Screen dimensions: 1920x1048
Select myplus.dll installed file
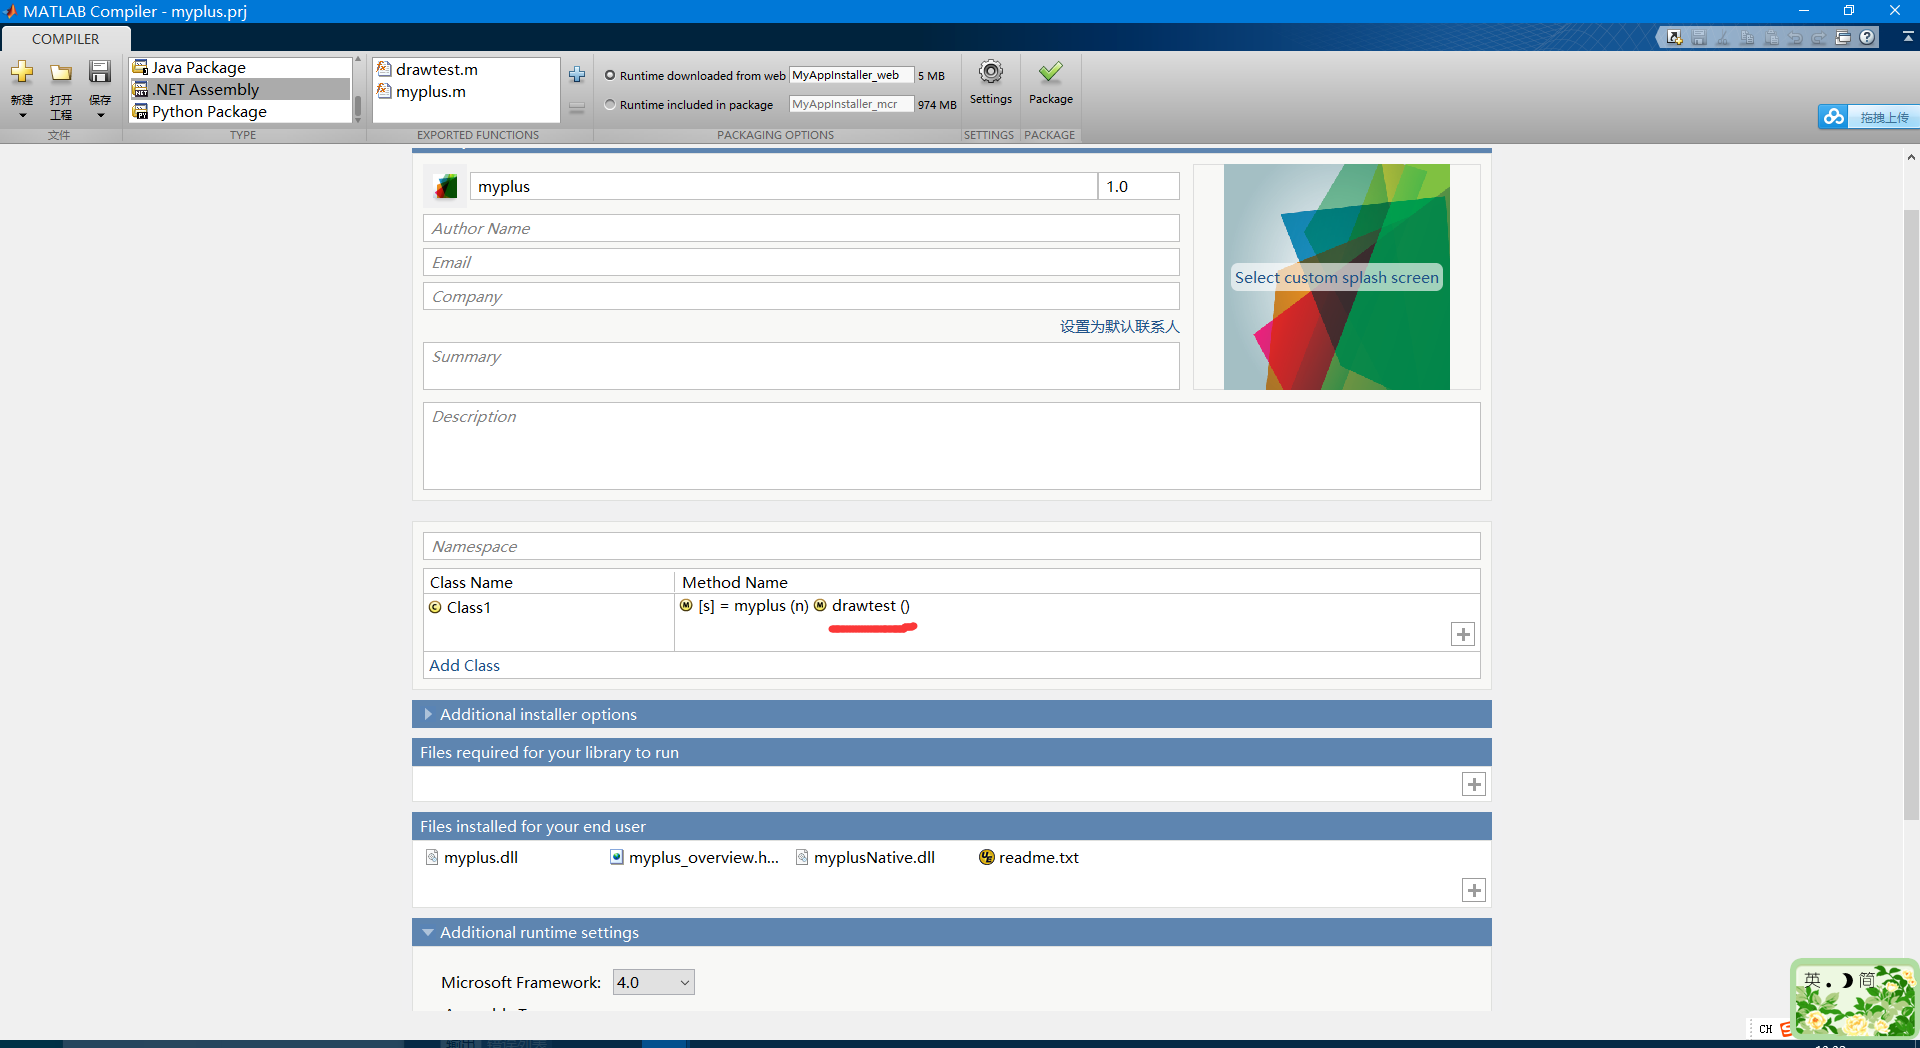(472, 857)
